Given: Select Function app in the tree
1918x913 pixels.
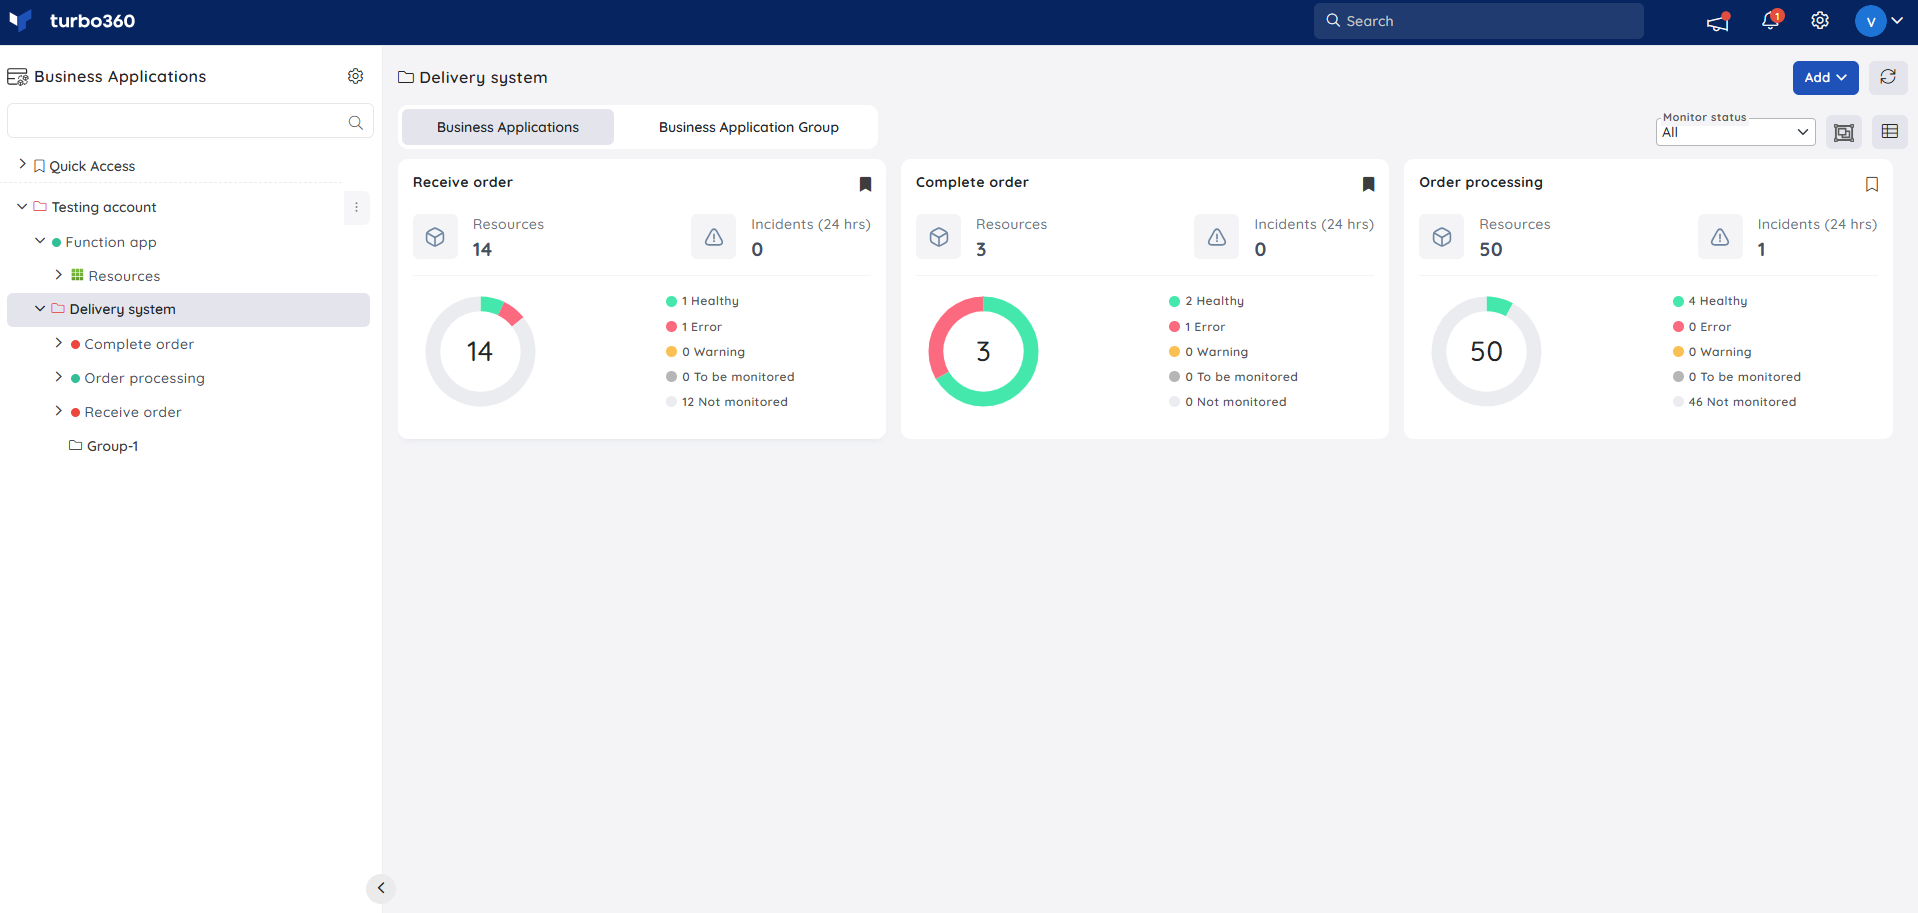Looking at the screenshot, I should pos(111,242).
